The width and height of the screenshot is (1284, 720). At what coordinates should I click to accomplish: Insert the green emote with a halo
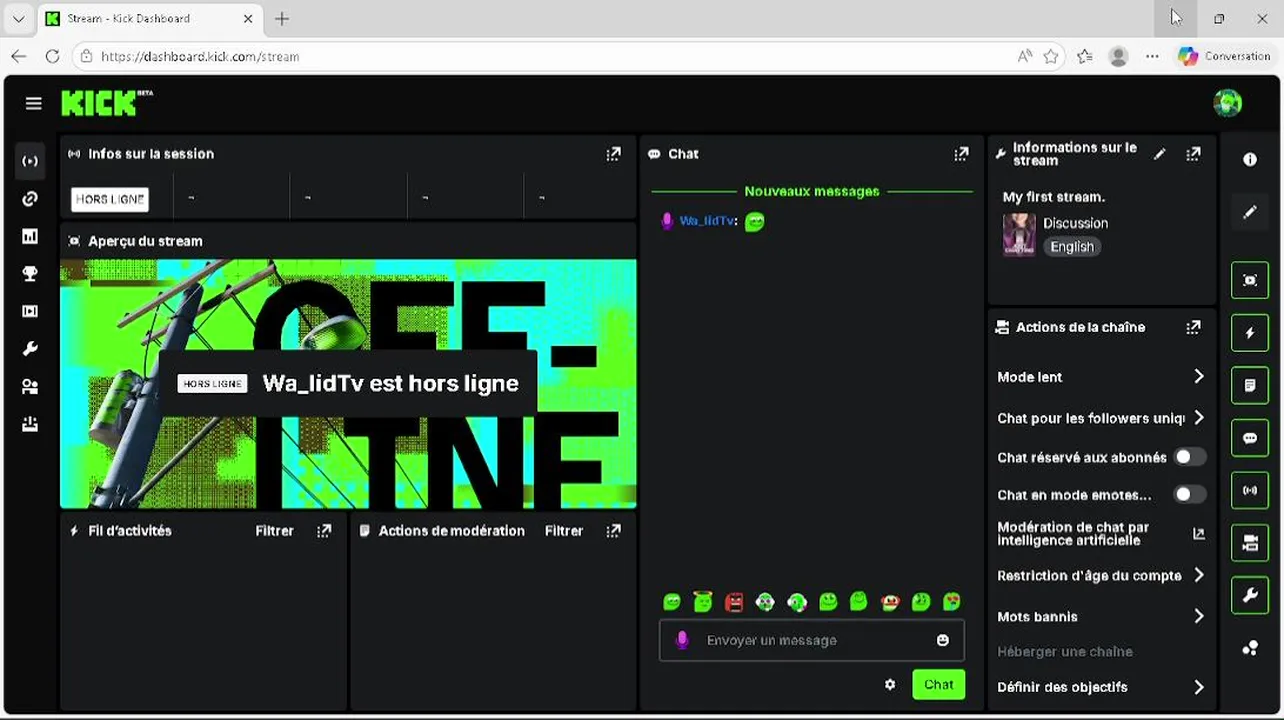click(x=703, y=601)
